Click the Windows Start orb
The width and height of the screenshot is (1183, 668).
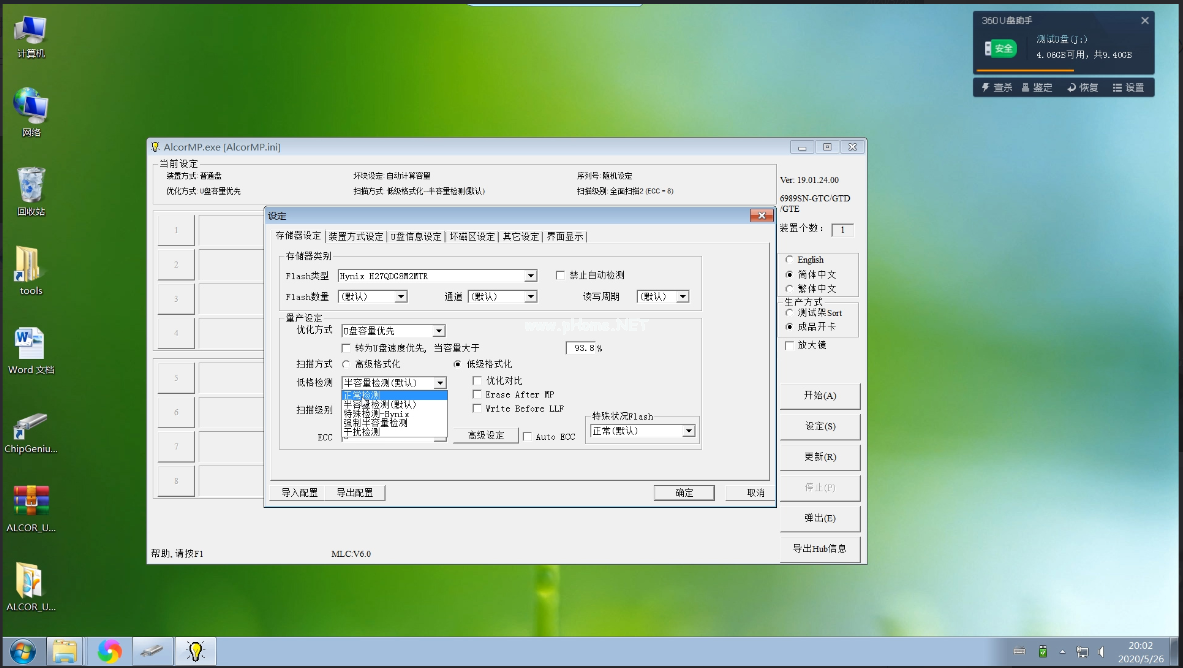[x=21, y=652]
